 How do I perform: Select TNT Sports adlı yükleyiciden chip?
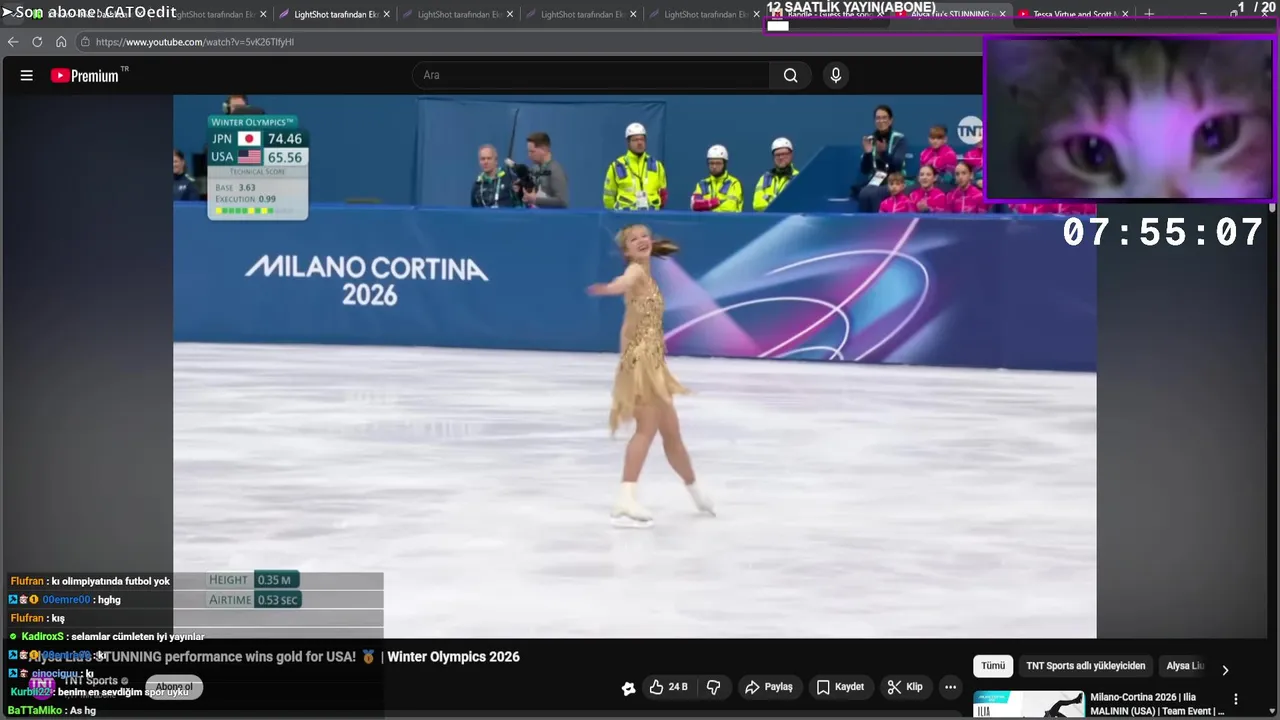pos(1085,666)
